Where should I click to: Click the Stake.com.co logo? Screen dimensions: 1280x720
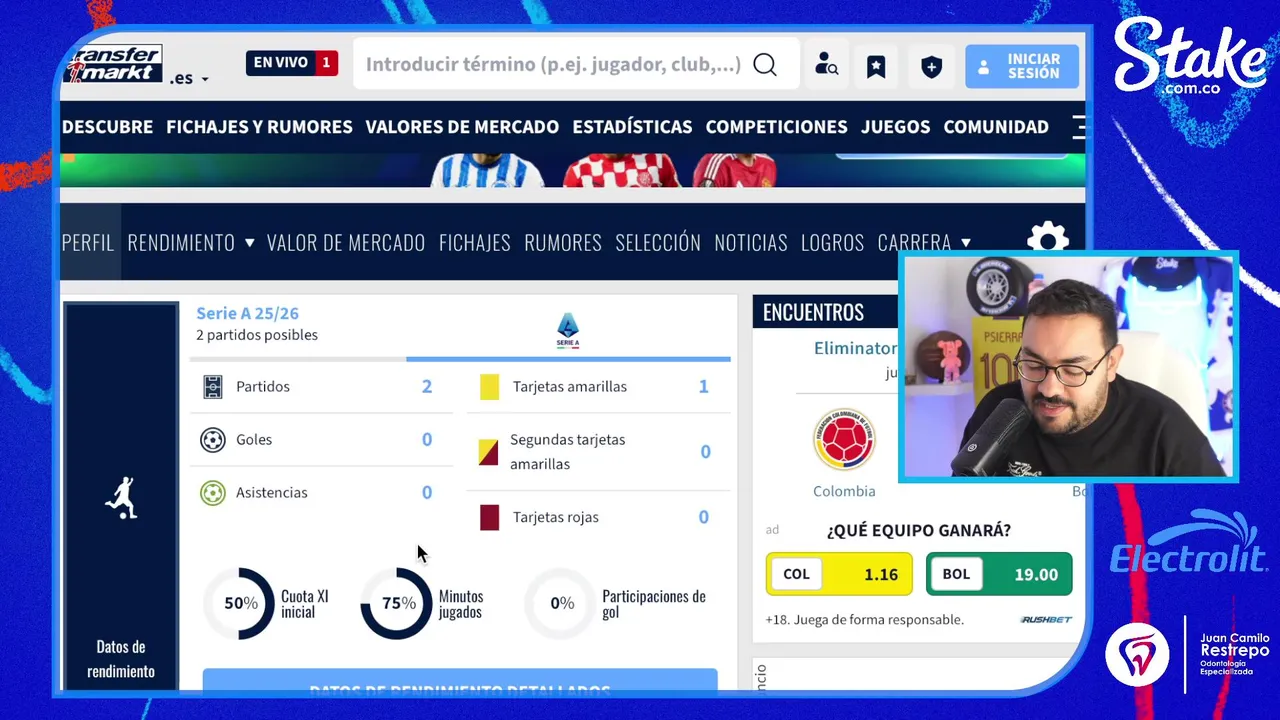click(x=1190, y=58)
